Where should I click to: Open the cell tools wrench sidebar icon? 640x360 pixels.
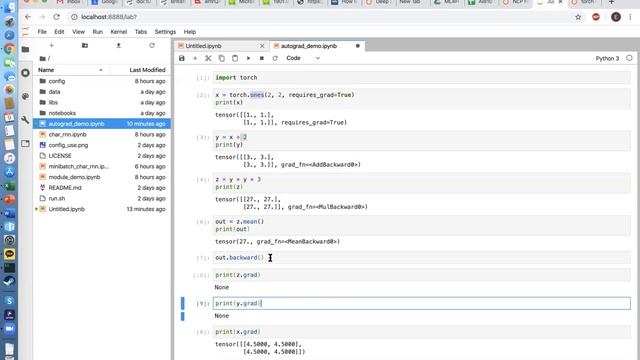tap(25, 120)
